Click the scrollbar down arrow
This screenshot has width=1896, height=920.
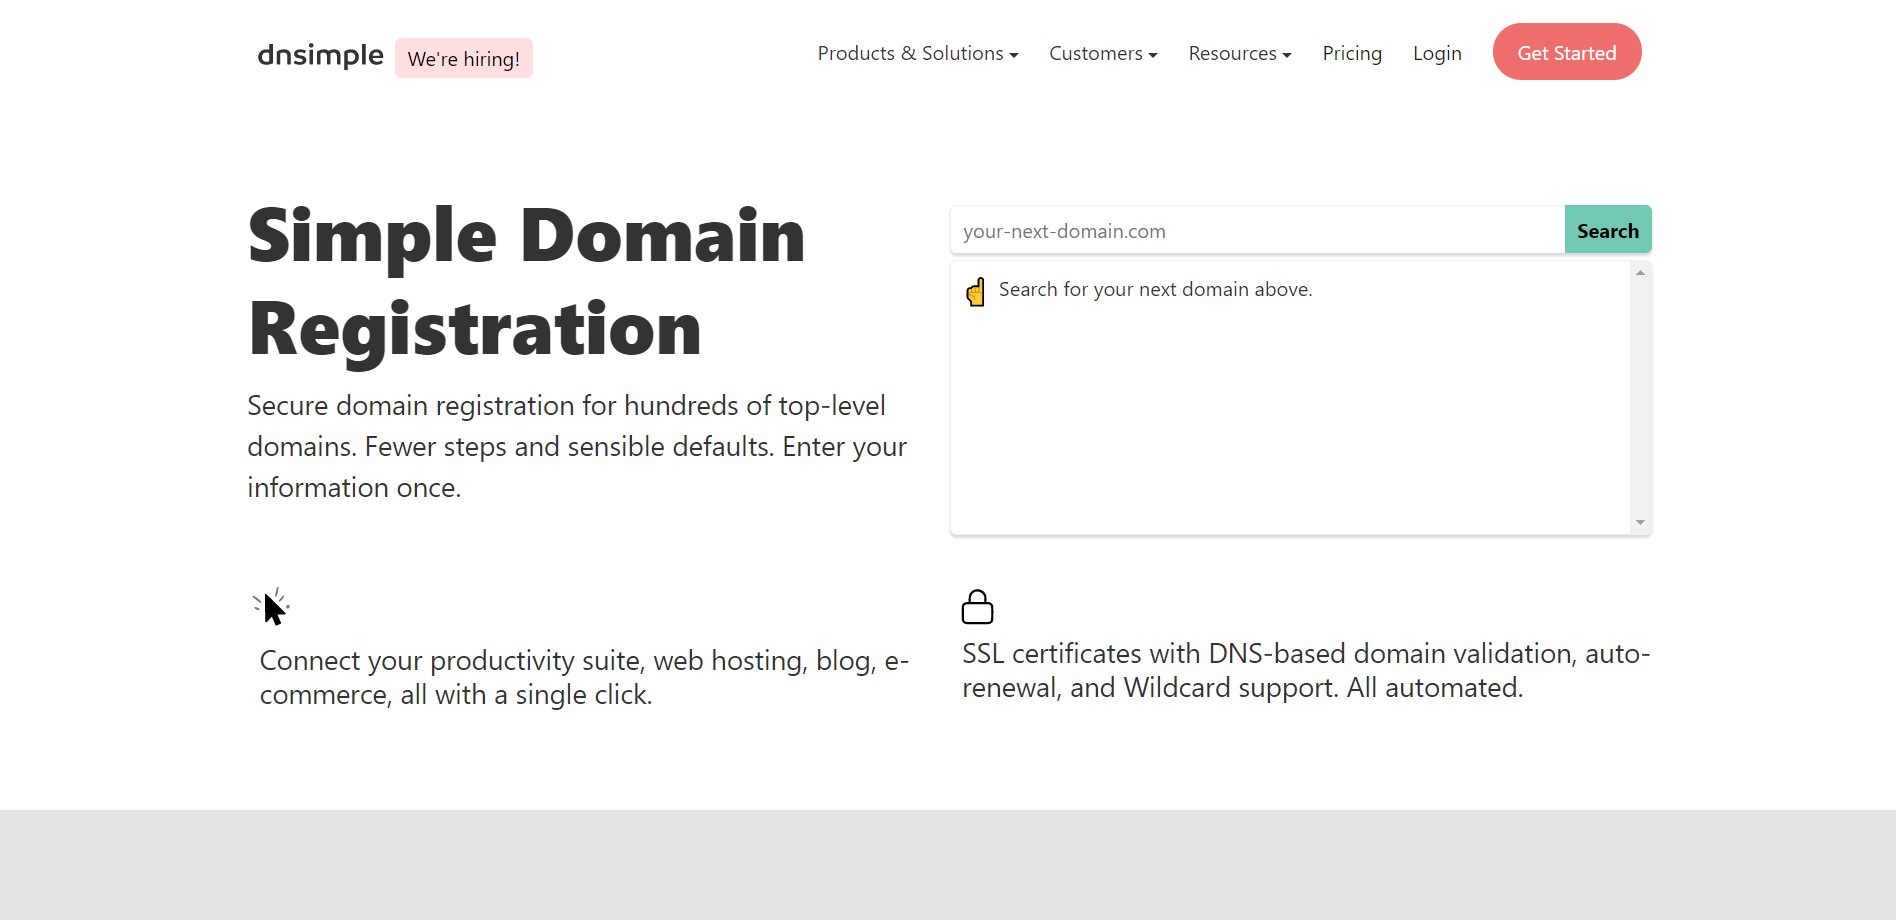tap(1641, 522)
